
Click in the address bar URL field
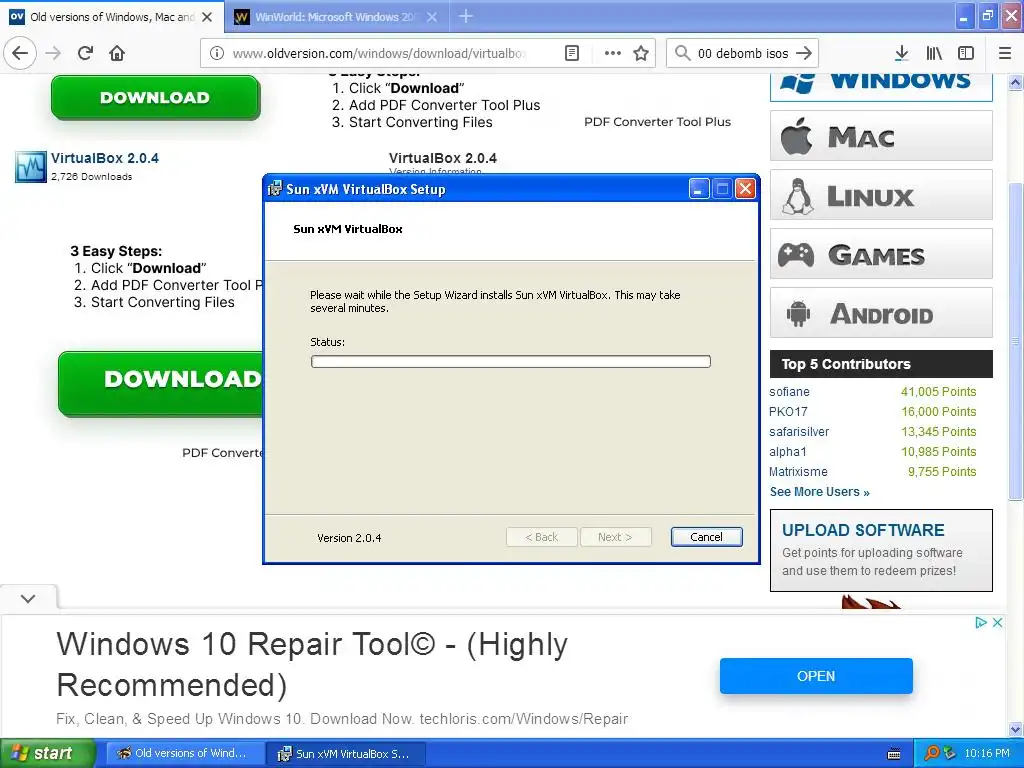[379, 53]
